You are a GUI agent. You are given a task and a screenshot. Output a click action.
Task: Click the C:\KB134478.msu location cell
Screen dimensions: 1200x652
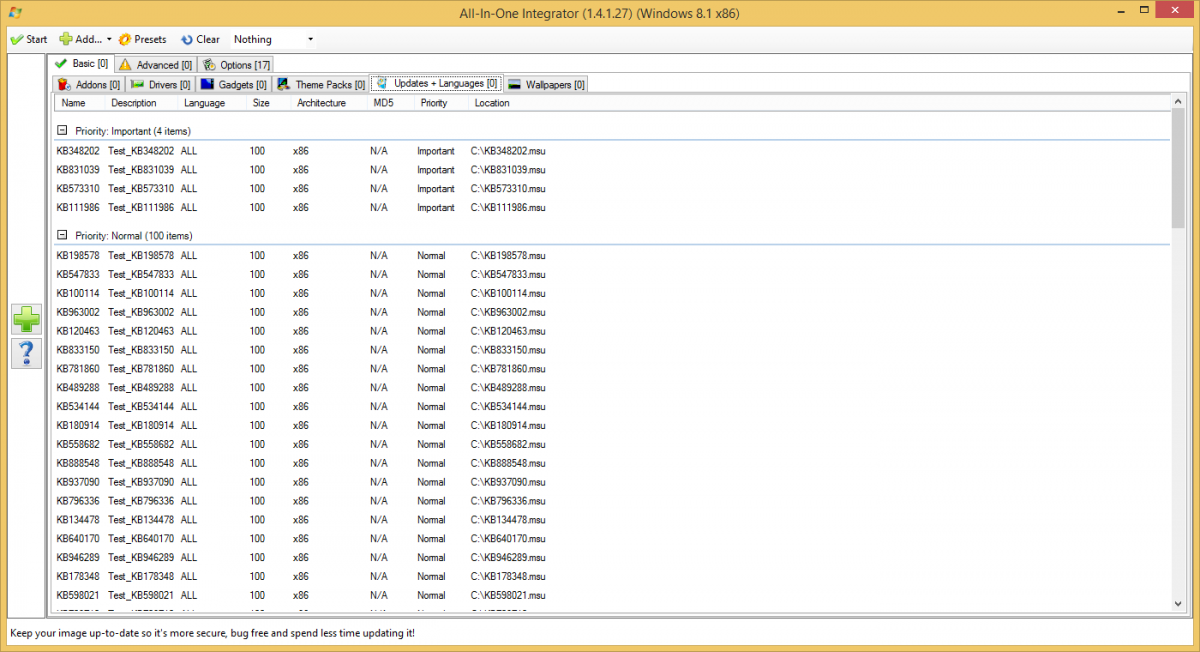508,520
